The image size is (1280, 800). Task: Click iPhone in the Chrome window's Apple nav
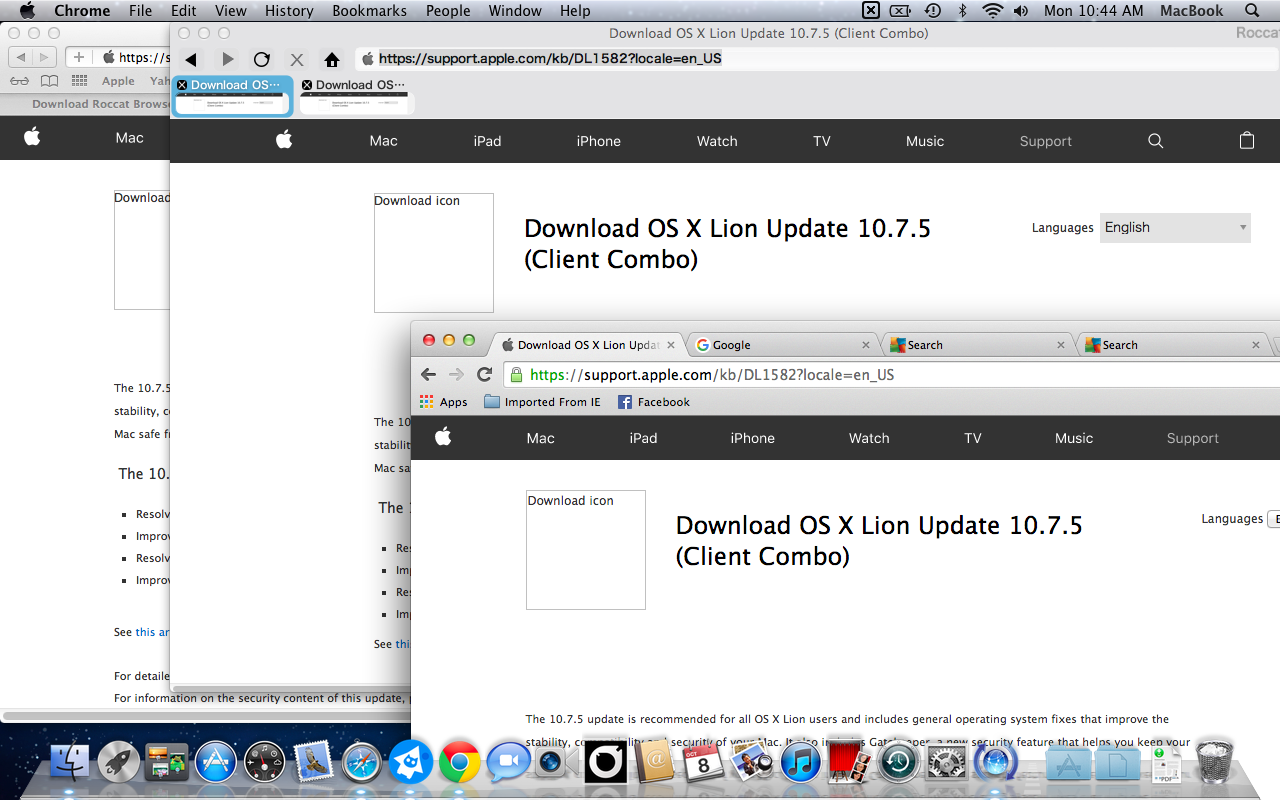coord(753,438)
